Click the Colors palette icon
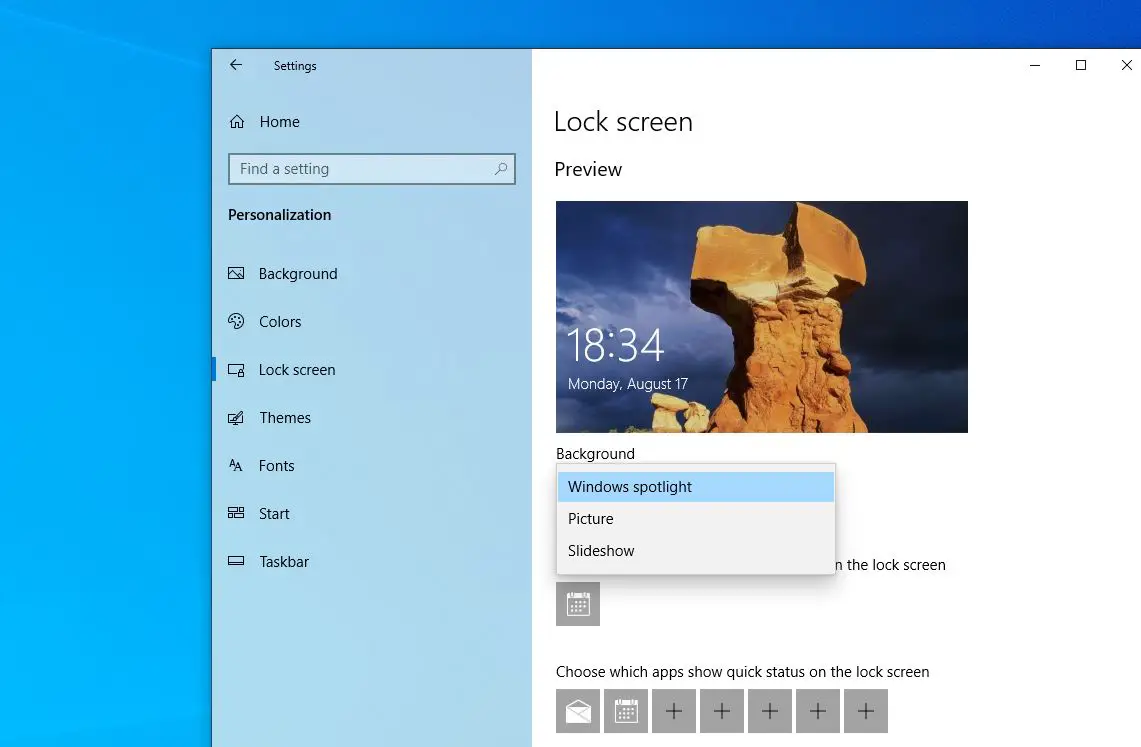Viewport: 1141px width, 747px height. coord(236,322)
